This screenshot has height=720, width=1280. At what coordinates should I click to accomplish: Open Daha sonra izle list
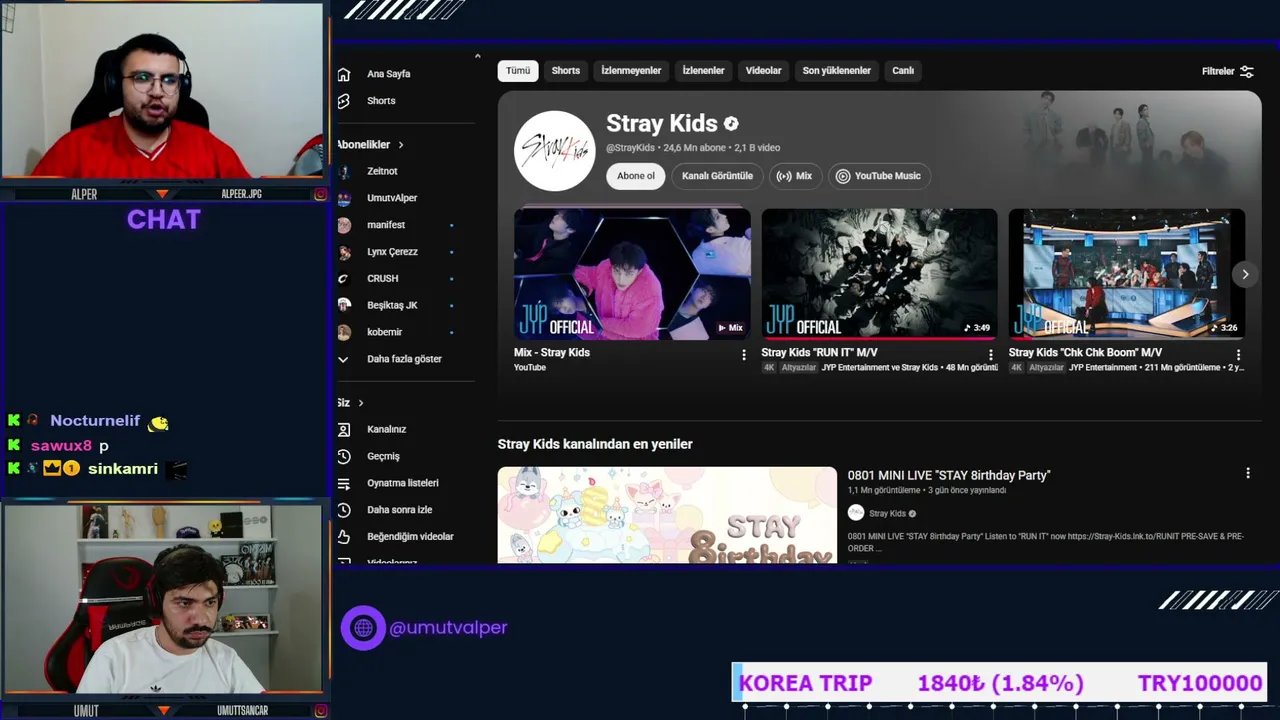point(398,510)
